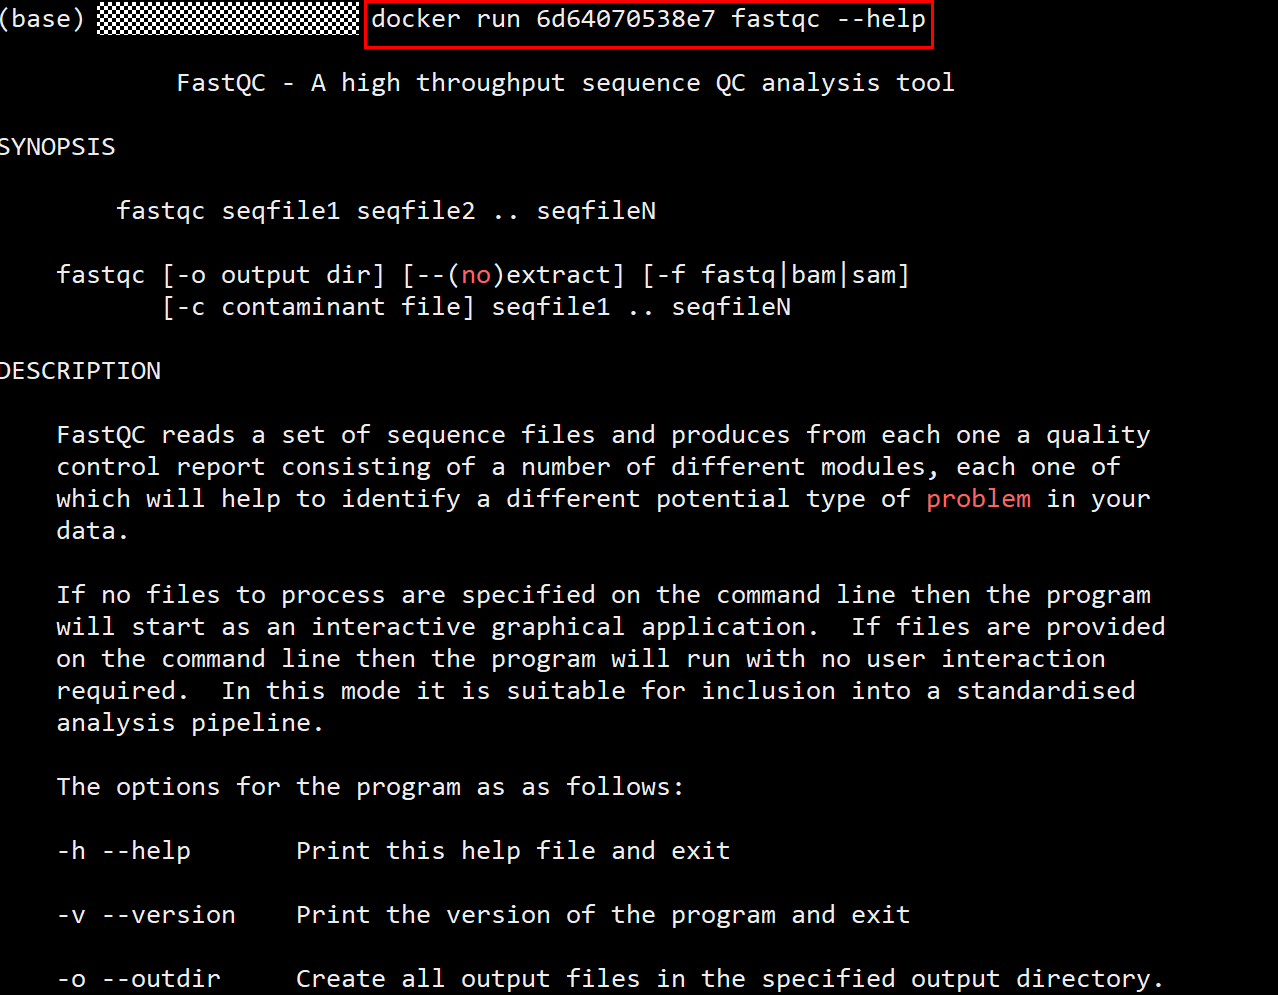Click 'The options for the program' line

370,787
